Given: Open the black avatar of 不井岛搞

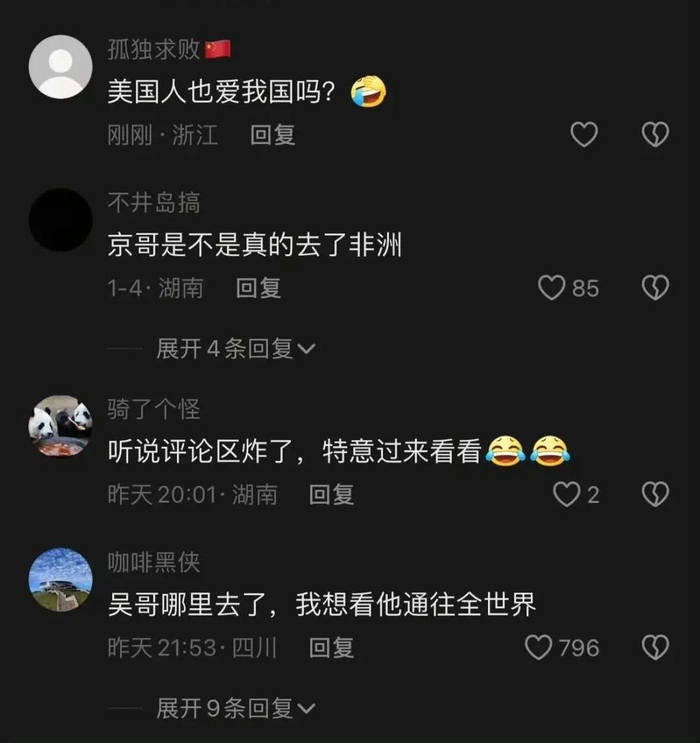Looking at the screenshot, I should click(x=61, y=220).
